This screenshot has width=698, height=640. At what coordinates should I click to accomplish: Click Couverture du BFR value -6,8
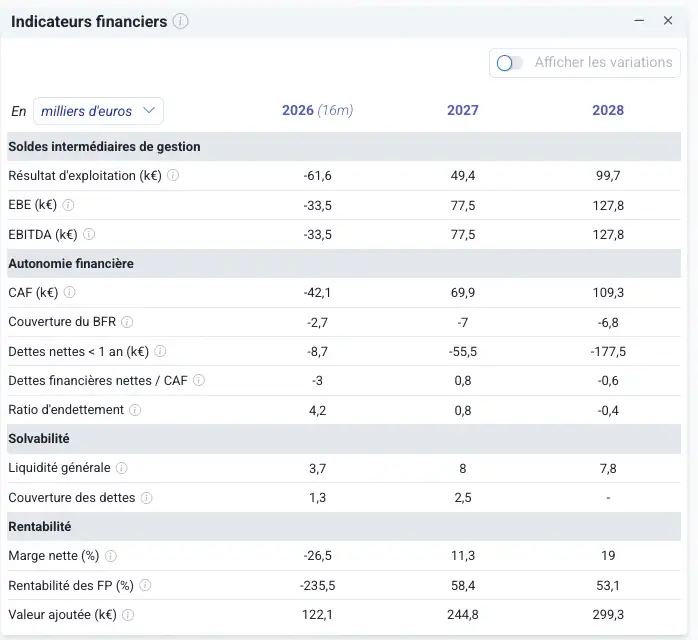tap(608, 322)
